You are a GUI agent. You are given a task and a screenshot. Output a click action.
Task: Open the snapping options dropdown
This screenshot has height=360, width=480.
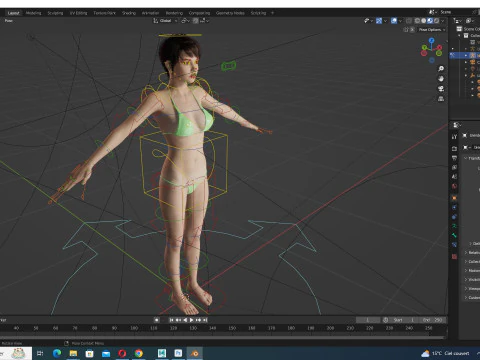coord(204,21)
